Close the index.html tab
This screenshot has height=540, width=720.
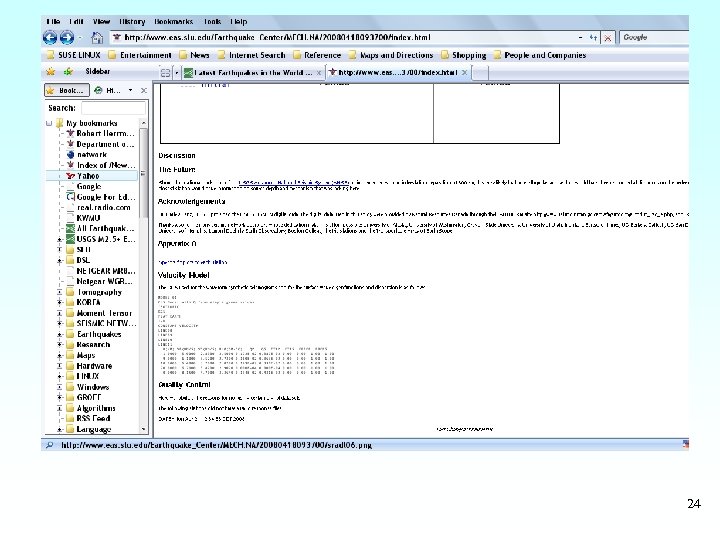465,73
